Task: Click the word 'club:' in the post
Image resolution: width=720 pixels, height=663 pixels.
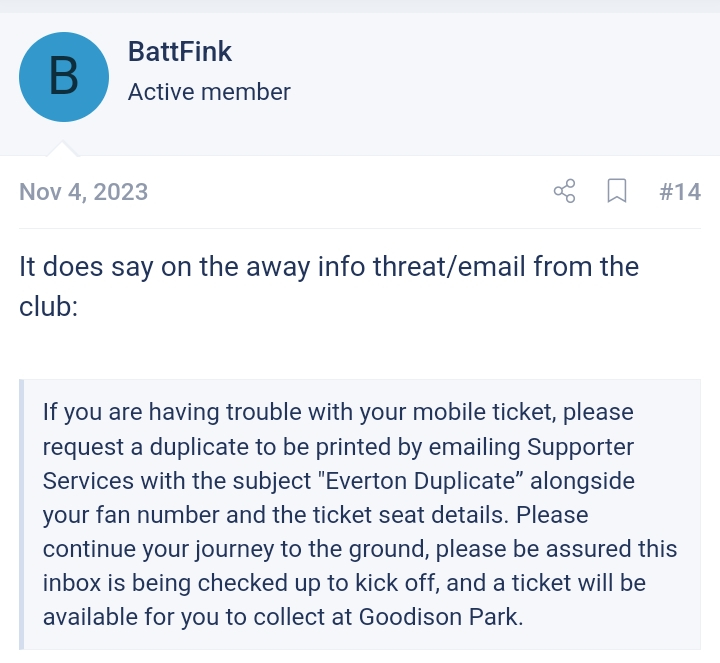Action: pyautogui.click(x=48, y=306)
